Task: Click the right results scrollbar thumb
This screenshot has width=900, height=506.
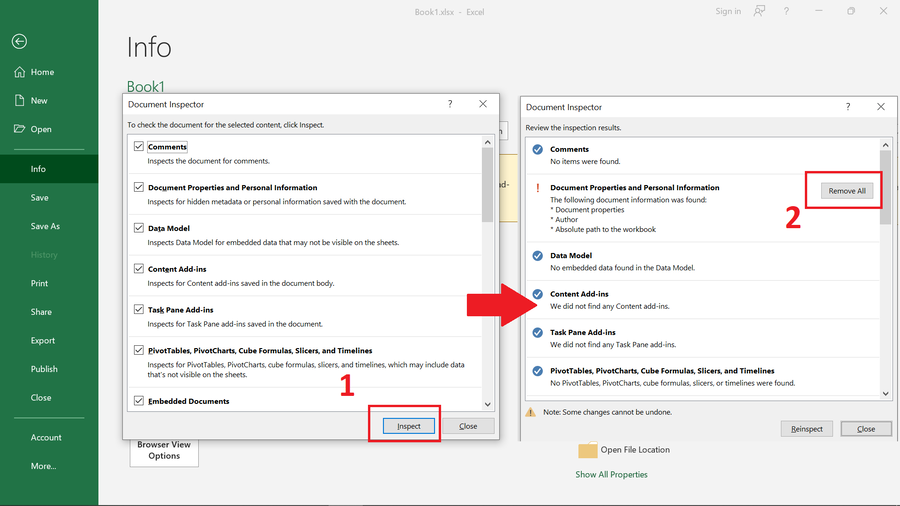Action: [885, 187]
